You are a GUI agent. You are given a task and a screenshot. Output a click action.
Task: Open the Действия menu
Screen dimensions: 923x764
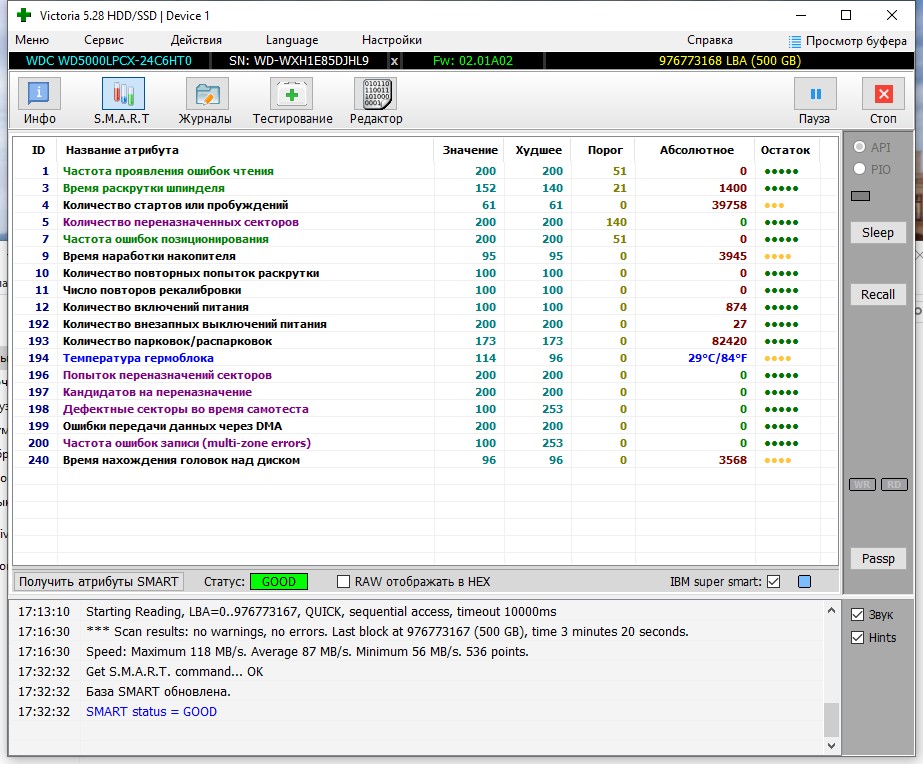196,40
